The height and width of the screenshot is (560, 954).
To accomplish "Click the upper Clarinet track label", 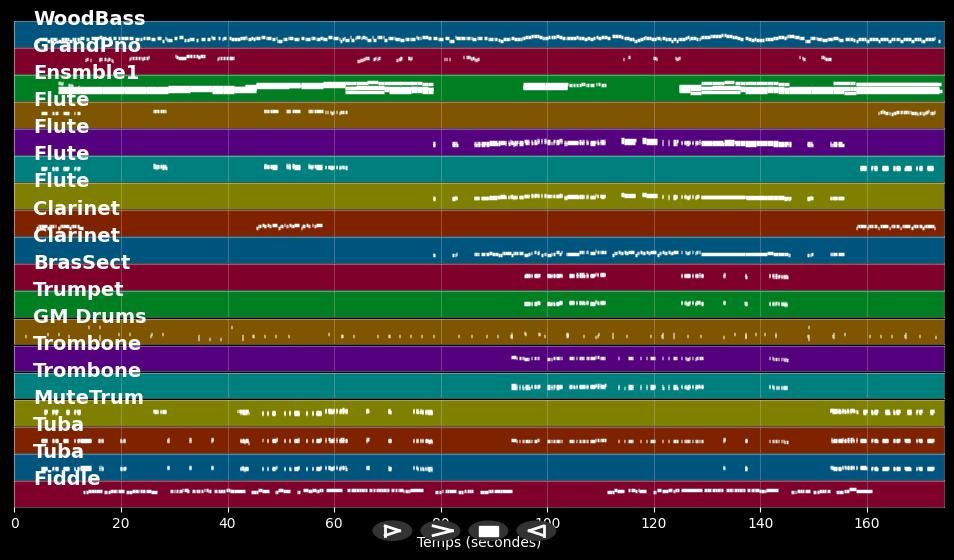I will [76, 209].
